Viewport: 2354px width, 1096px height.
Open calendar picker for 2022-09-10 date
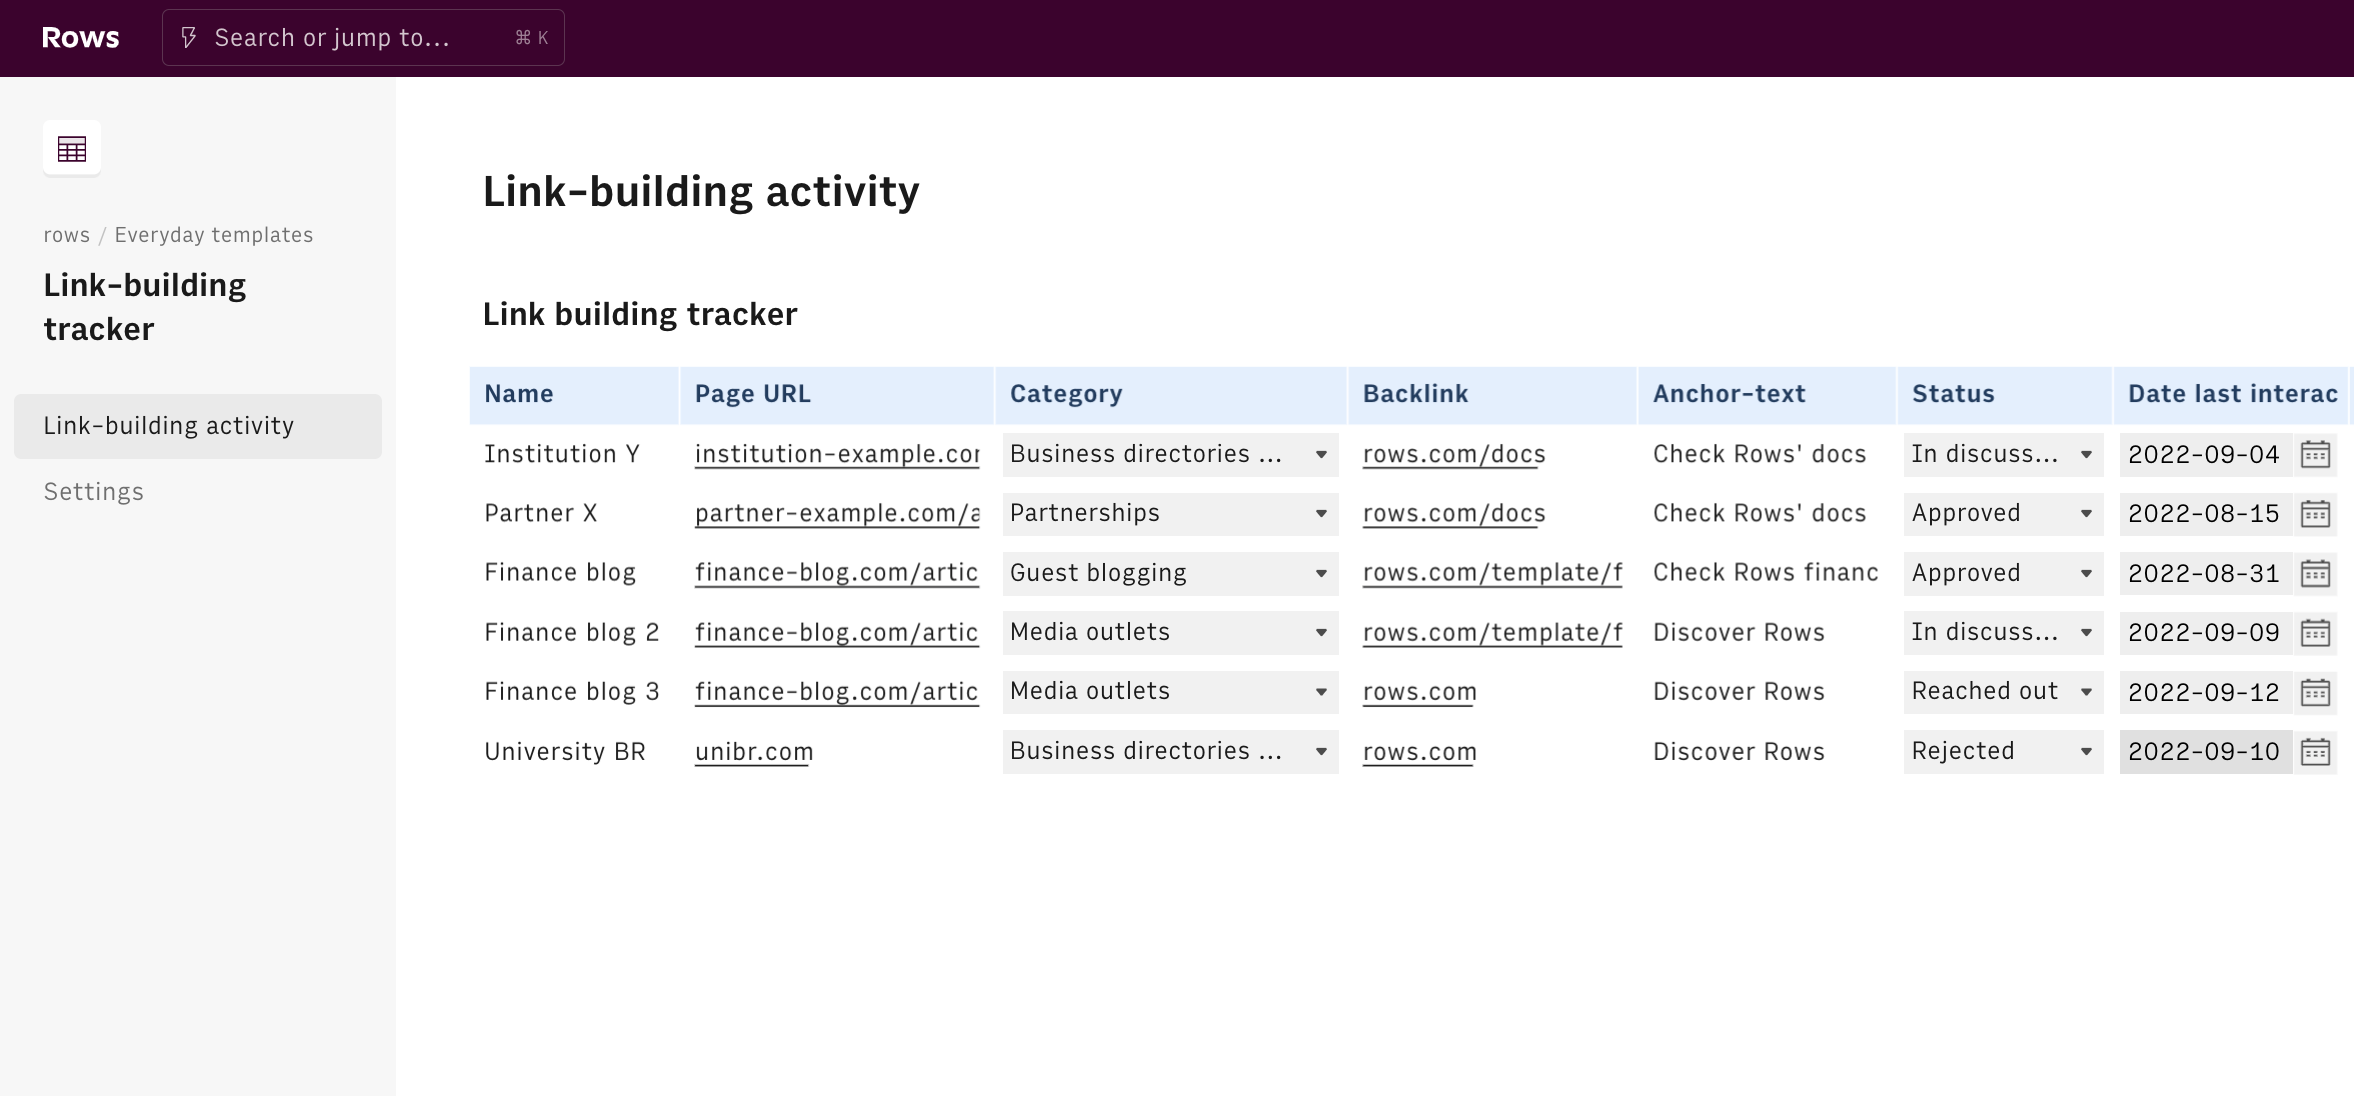pos(2315,752)
